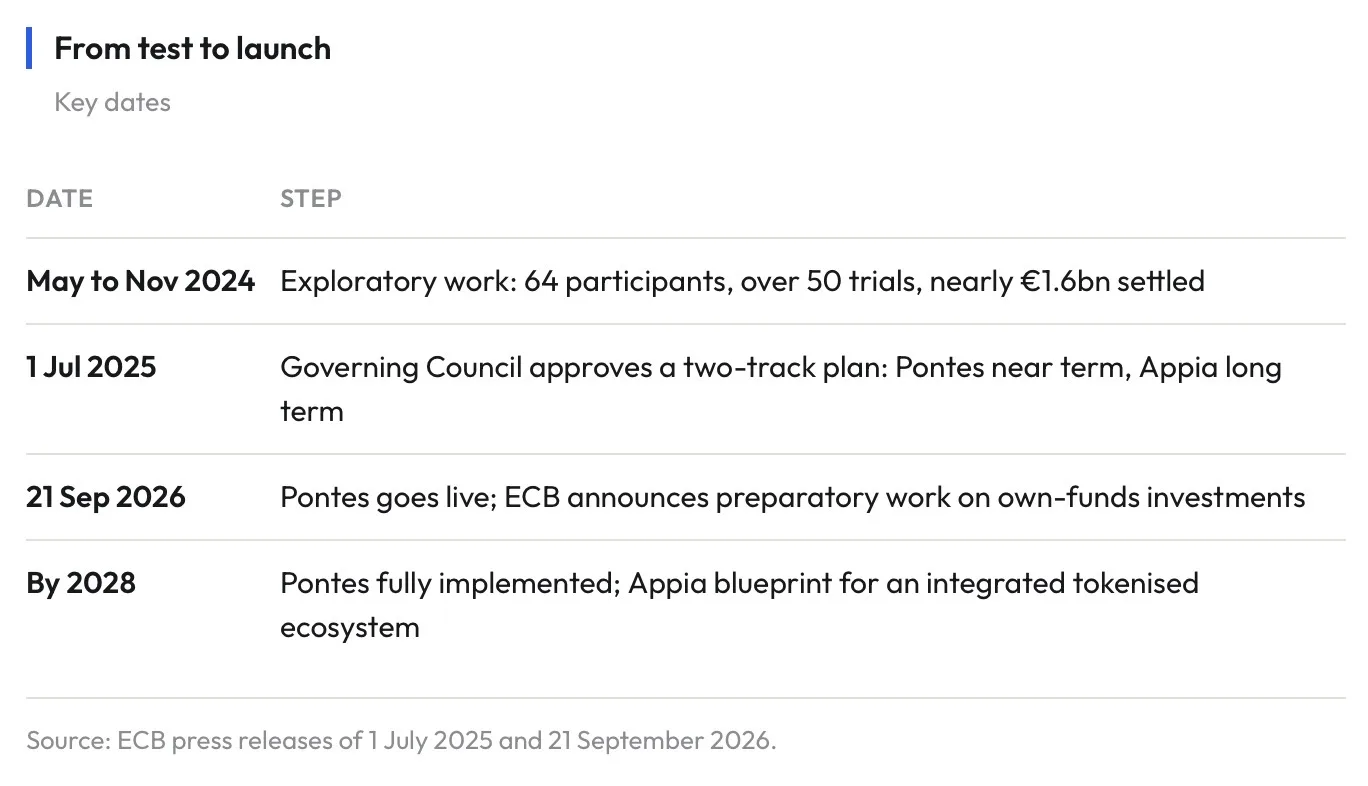Screen dimensions: 1368x786
Task: Click the Source ECB press releases footnote
Action: click(x=401, y=741)
